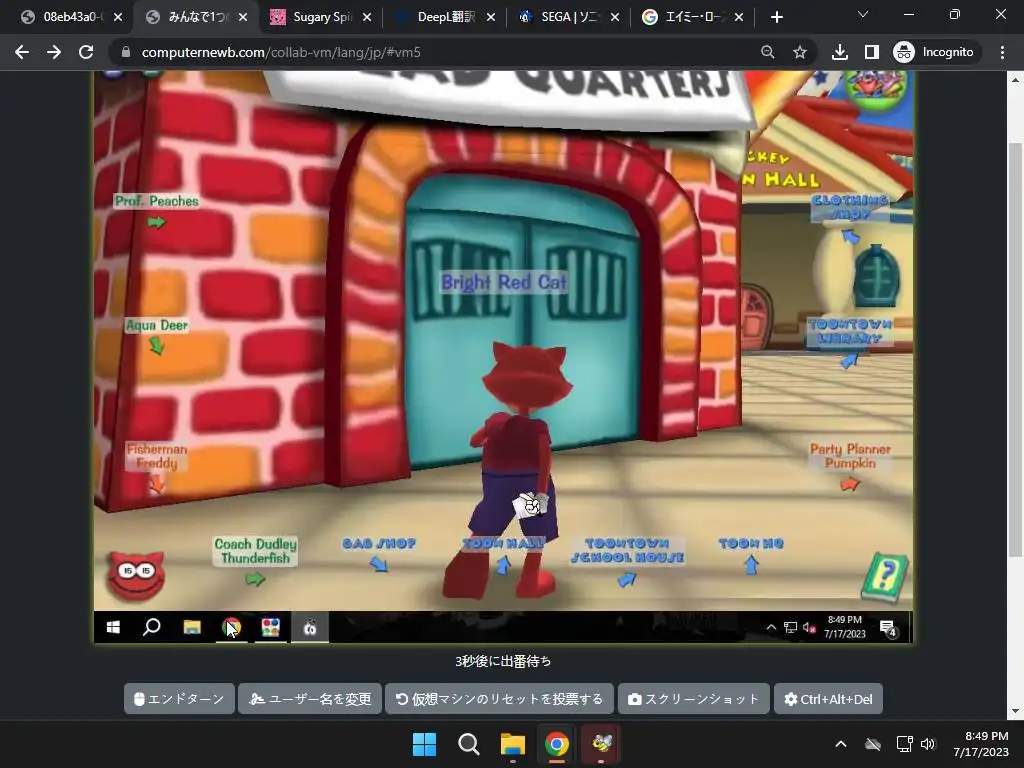Open File Explorer in the VM taskbar
The image size is (1024, 768).
coord(192,627)
